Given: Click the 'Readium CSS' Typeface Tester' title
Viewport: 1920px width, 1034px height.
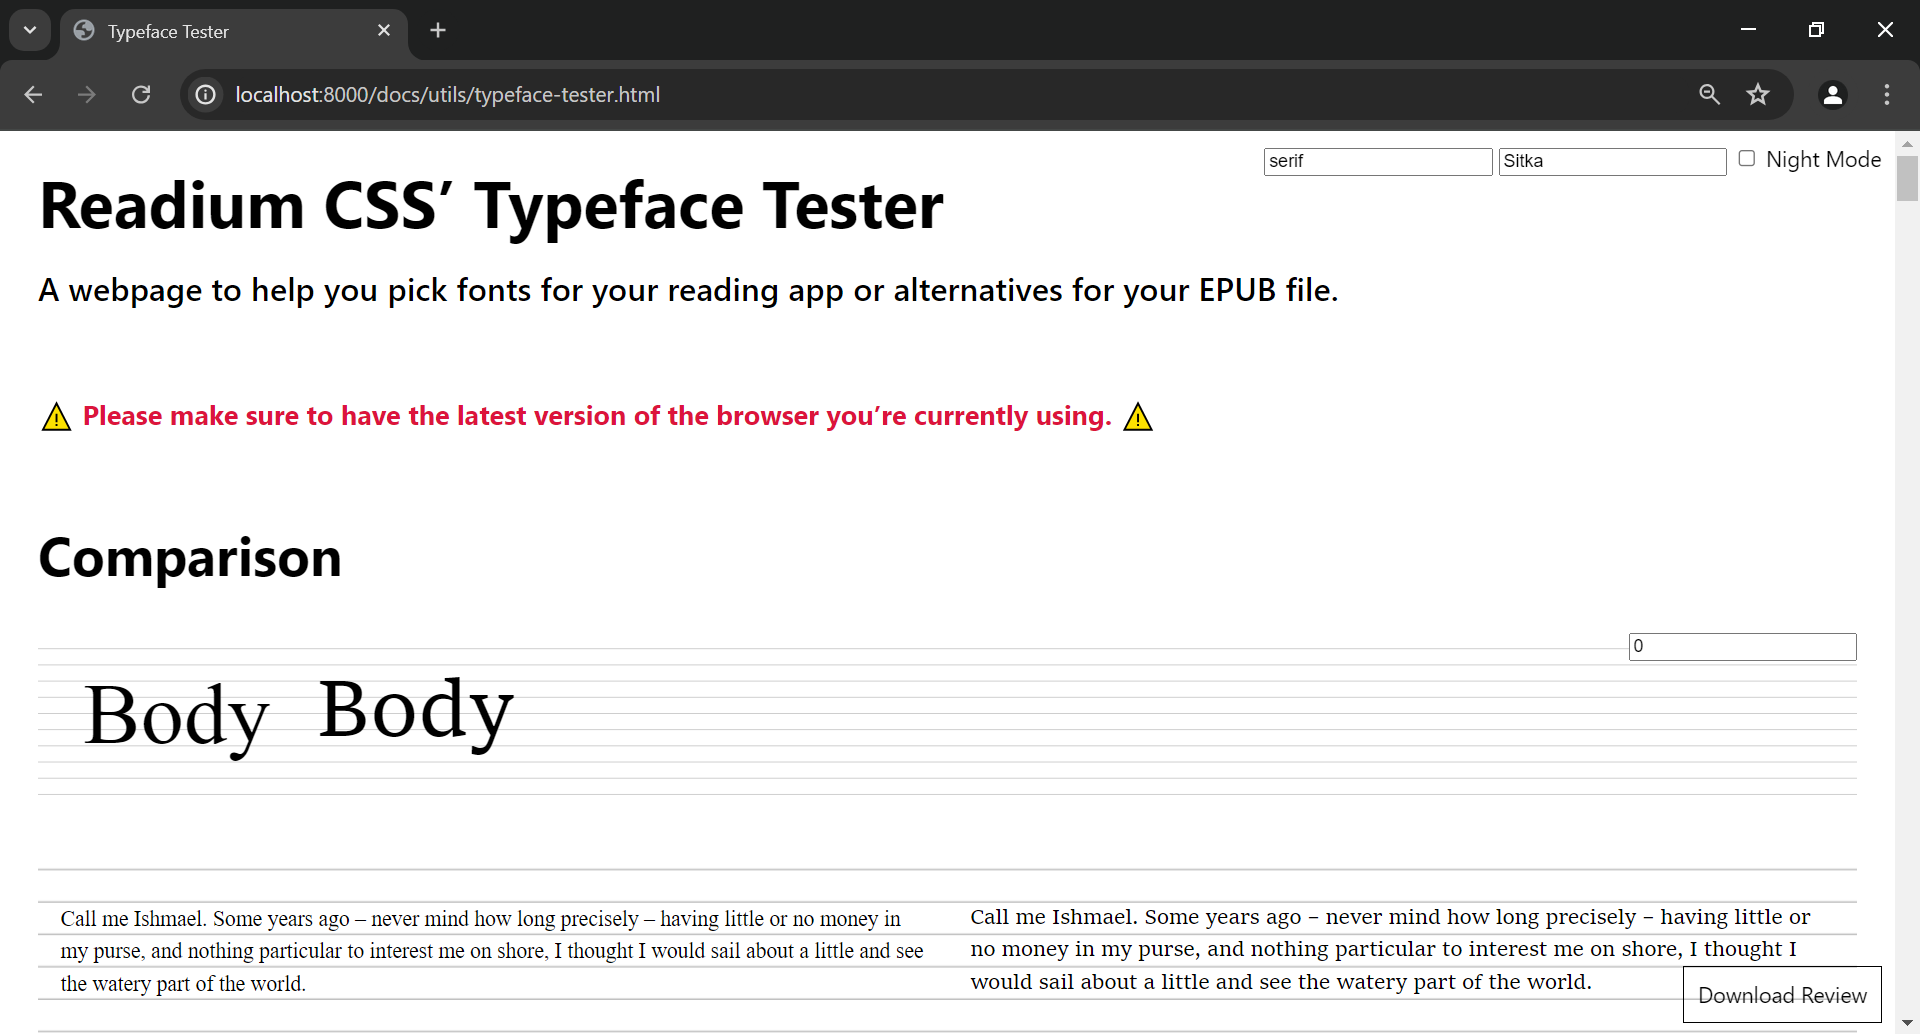Looking at the screenshot, I should tap(491, 207).
